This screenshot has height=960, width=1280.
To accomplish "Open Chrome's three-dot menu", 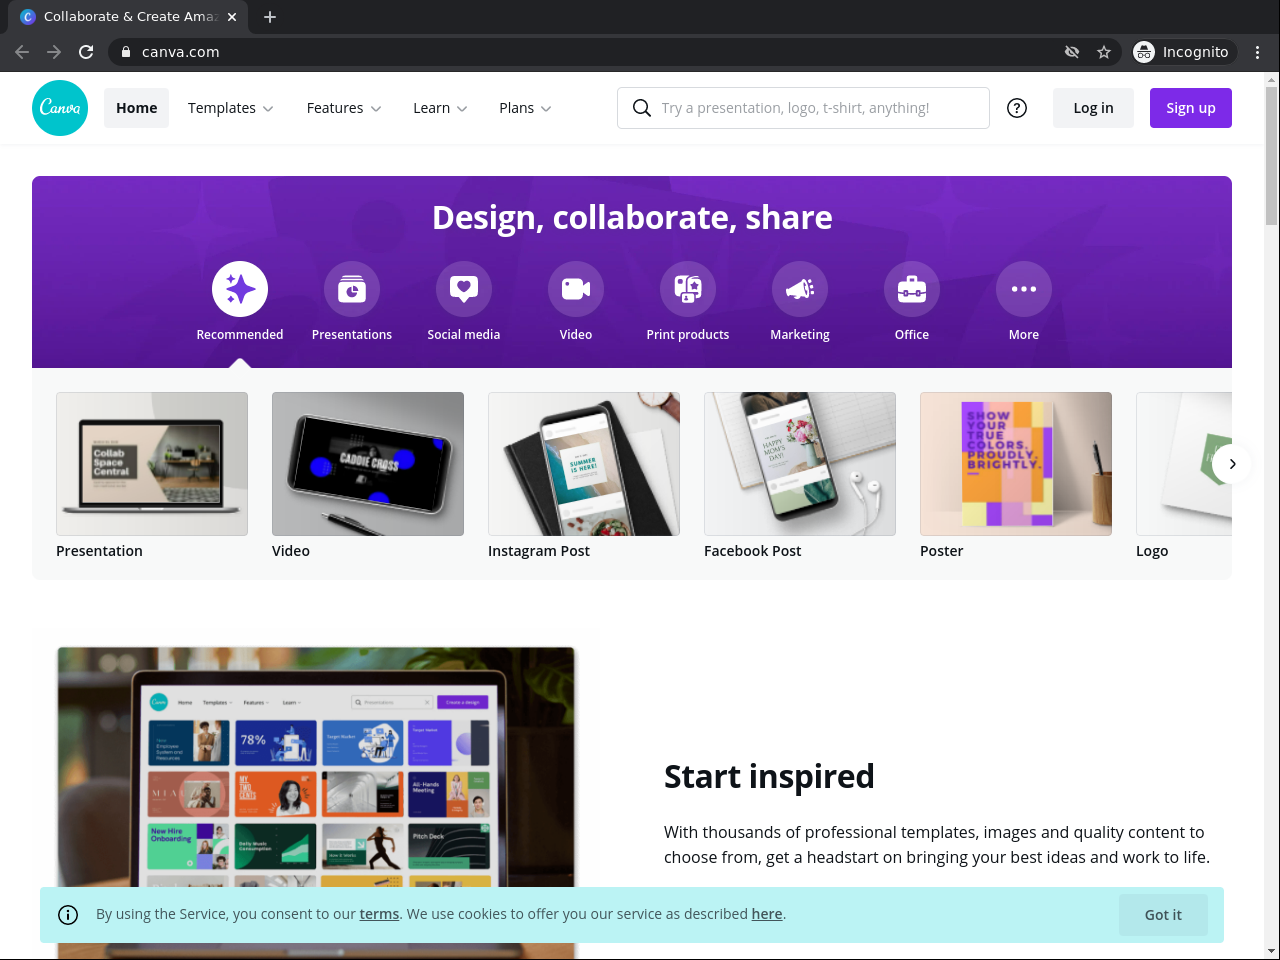I will pyautogui.click(x=1258, y=52).
